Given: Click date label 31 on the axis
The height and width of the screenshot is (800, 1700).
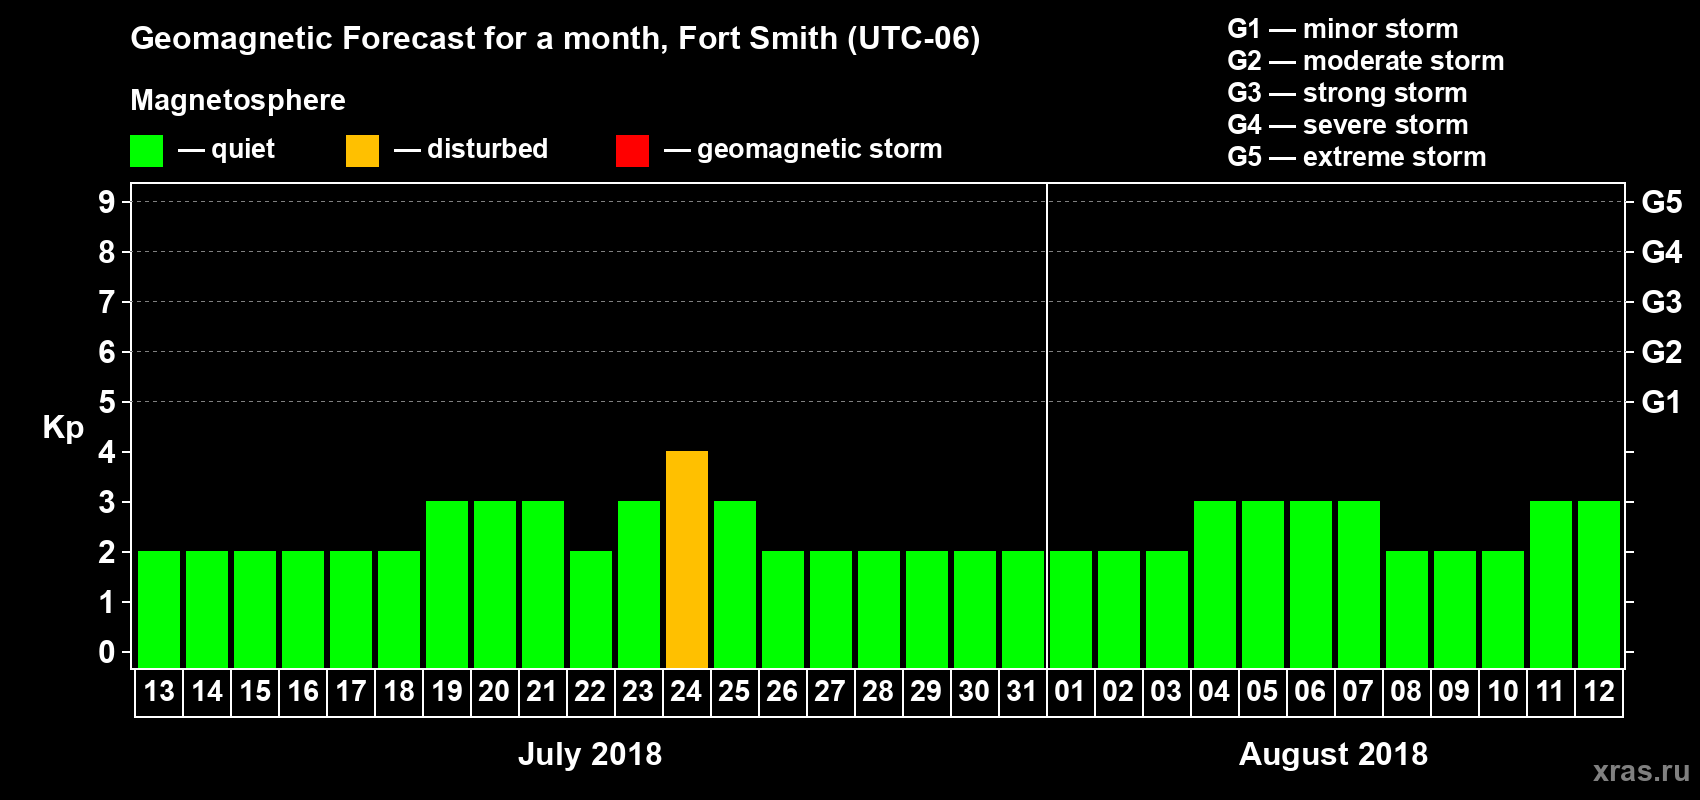Looking at the screenshot, I should [x=1022, y=692].
